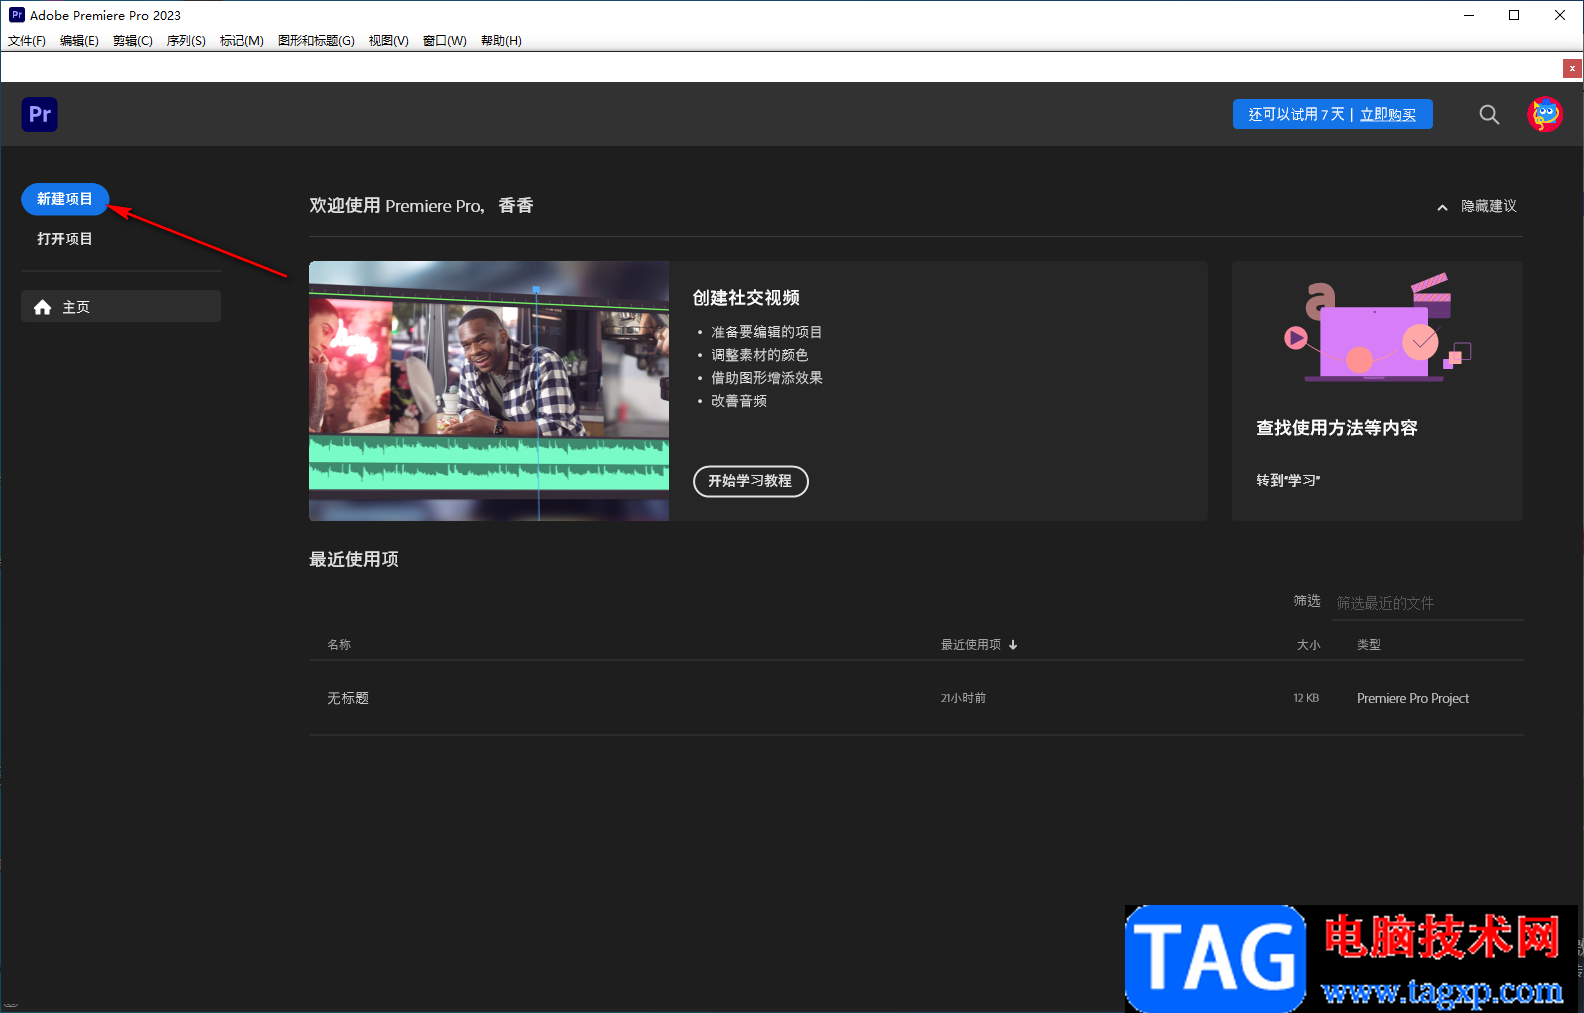
Task: Open the 窗口(W) menu
Action: pyautogui.click(x=445, y=41)
